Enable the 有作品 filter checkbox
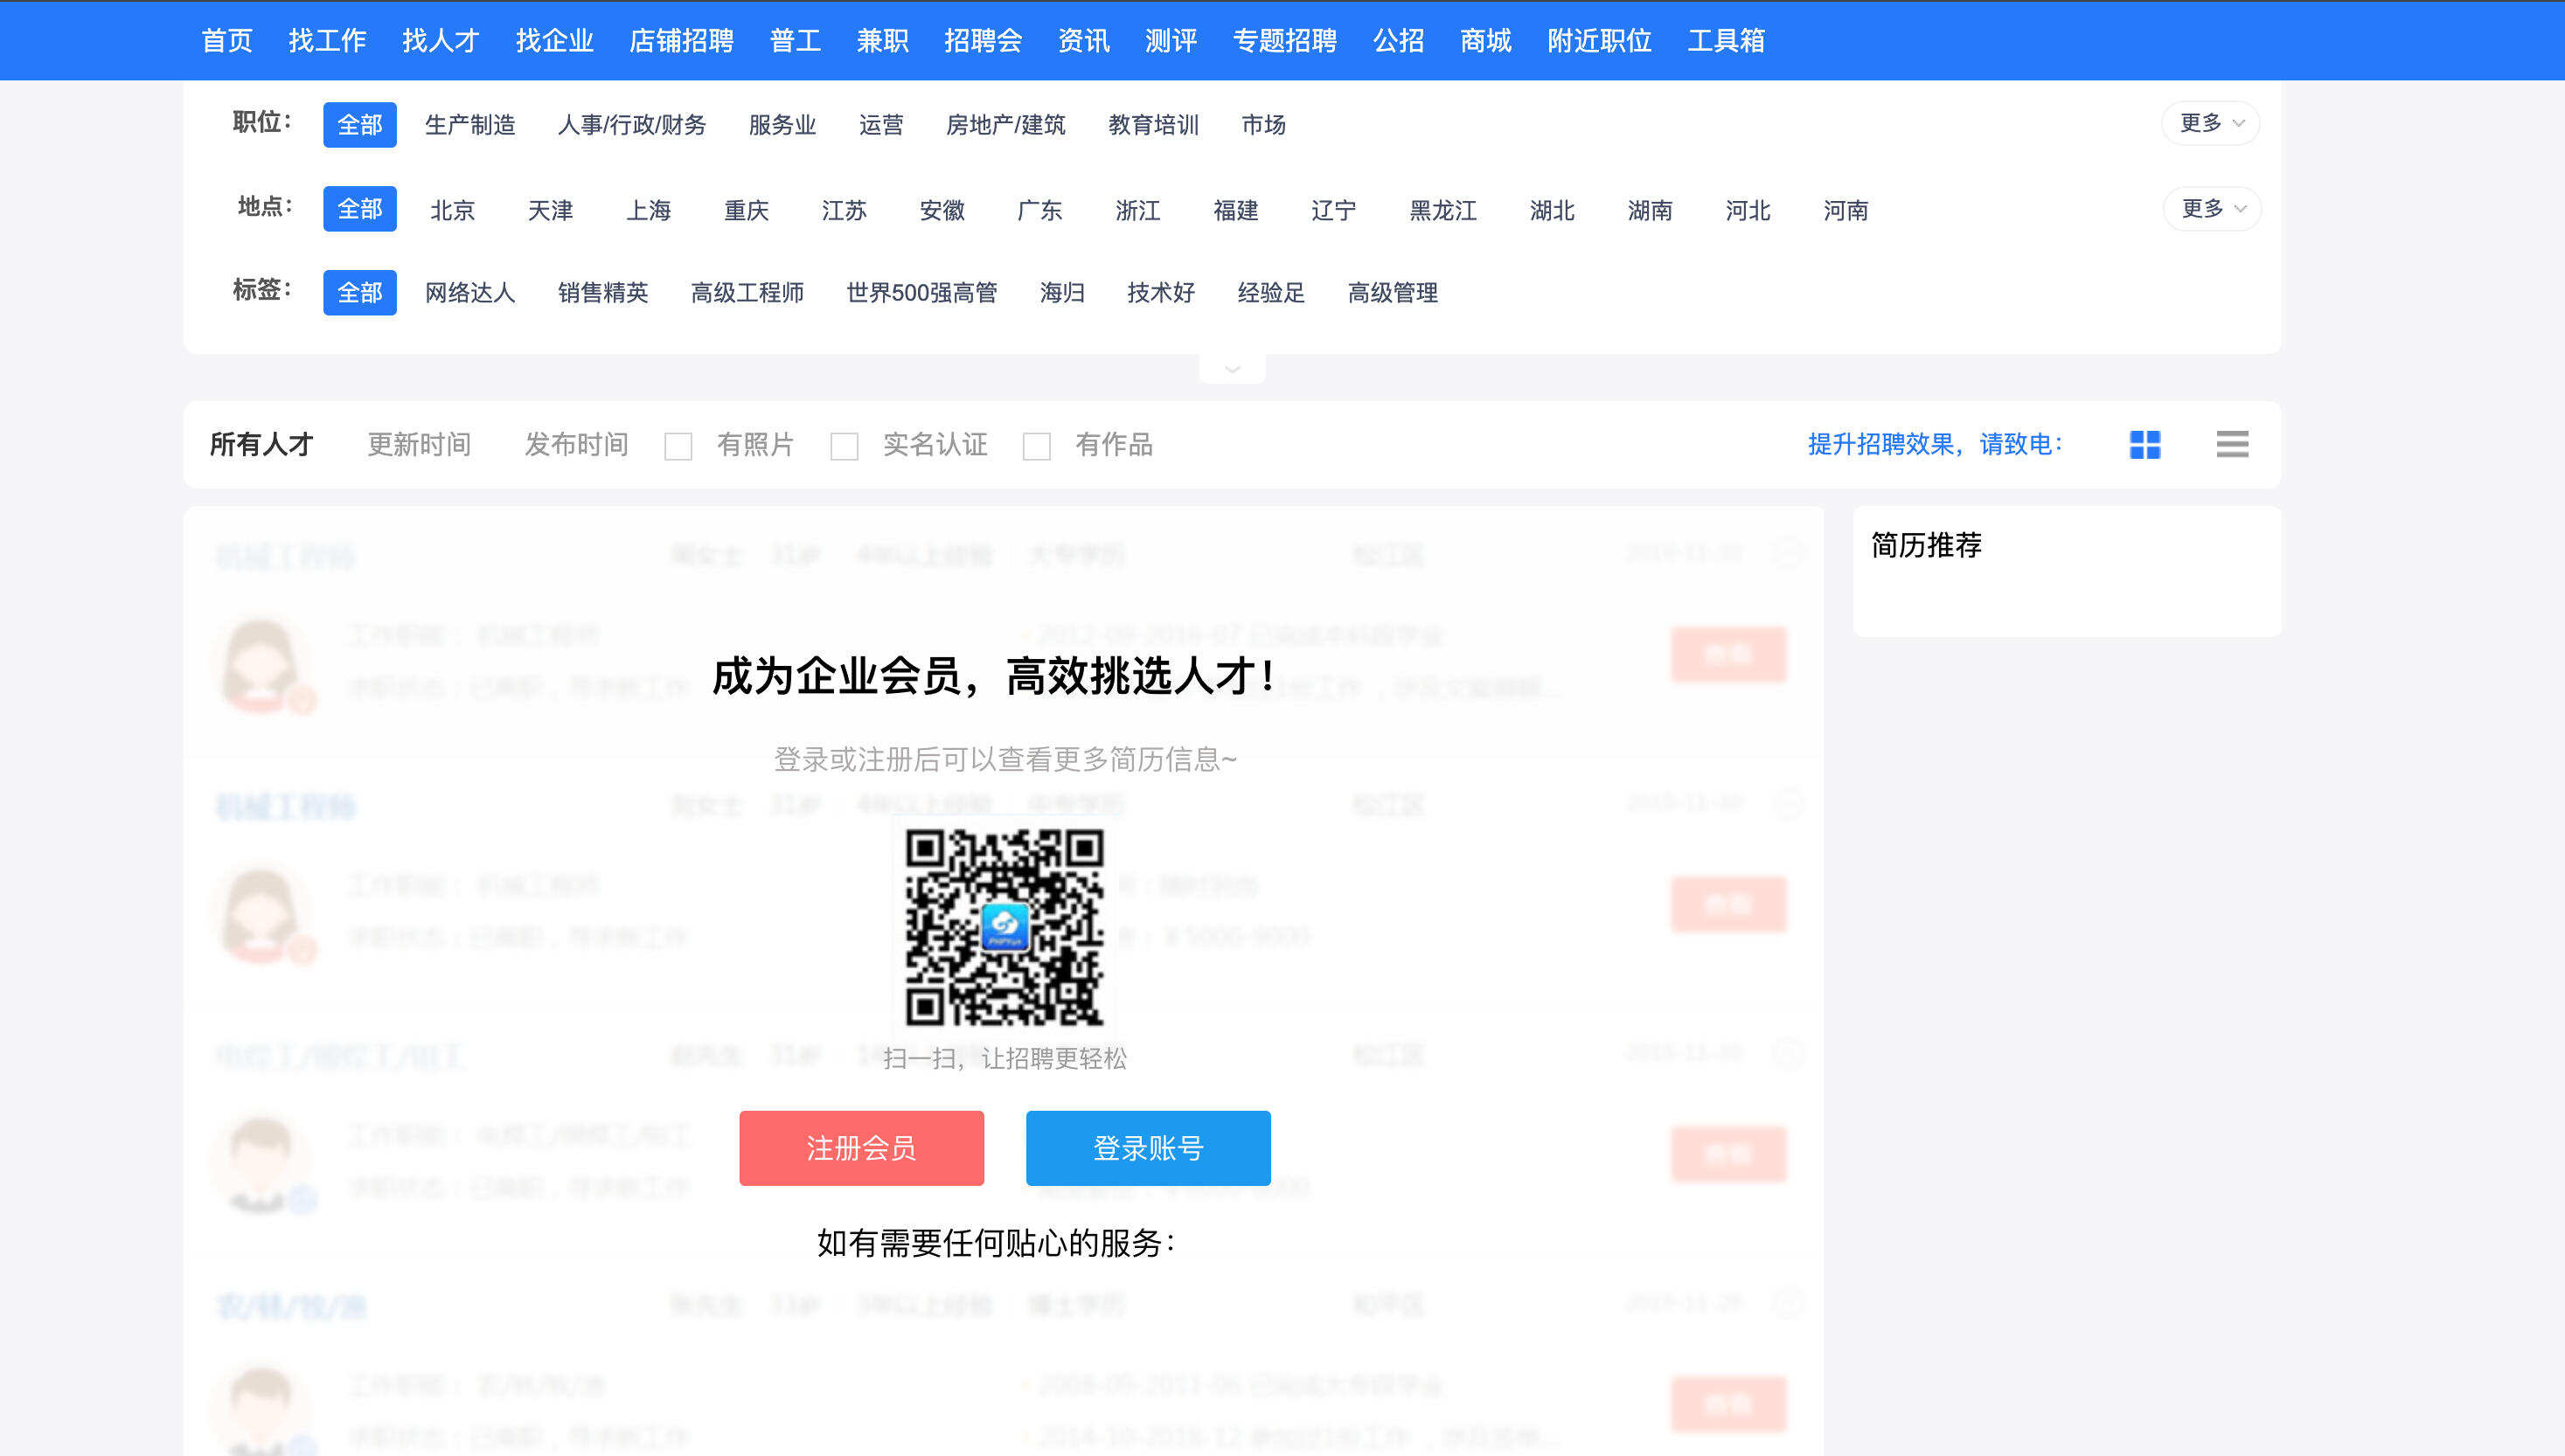This screenshot has height=1456, width=2565. click(1038, 446)
